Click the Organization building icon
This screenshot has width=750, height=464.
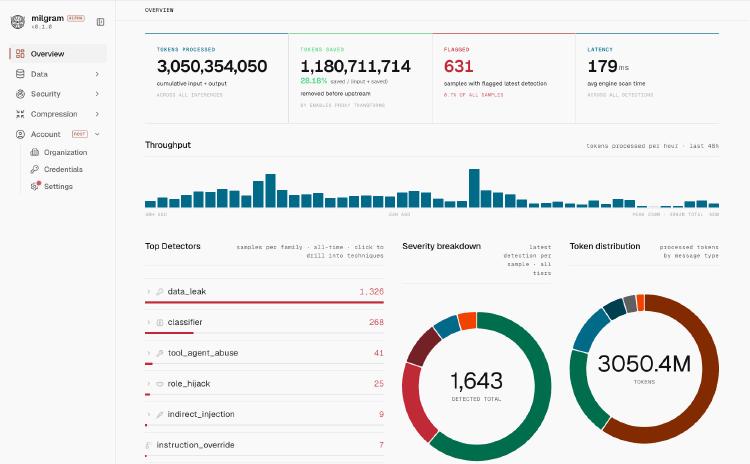pos(34,152)
